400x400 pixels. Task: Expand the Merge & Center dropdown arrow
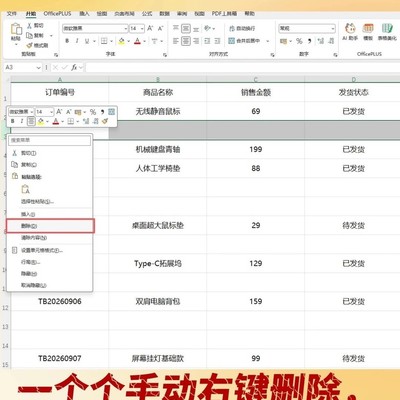[267, 41]
